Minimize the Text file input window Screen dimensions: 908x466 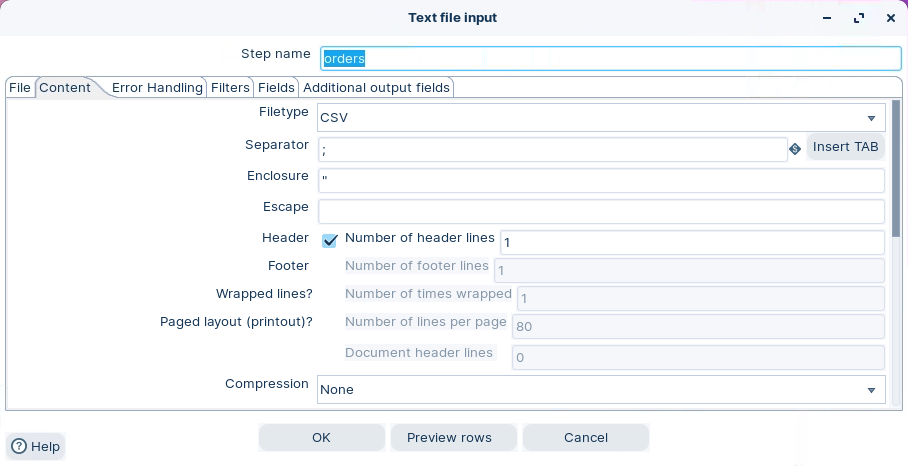tap(827, 18)
